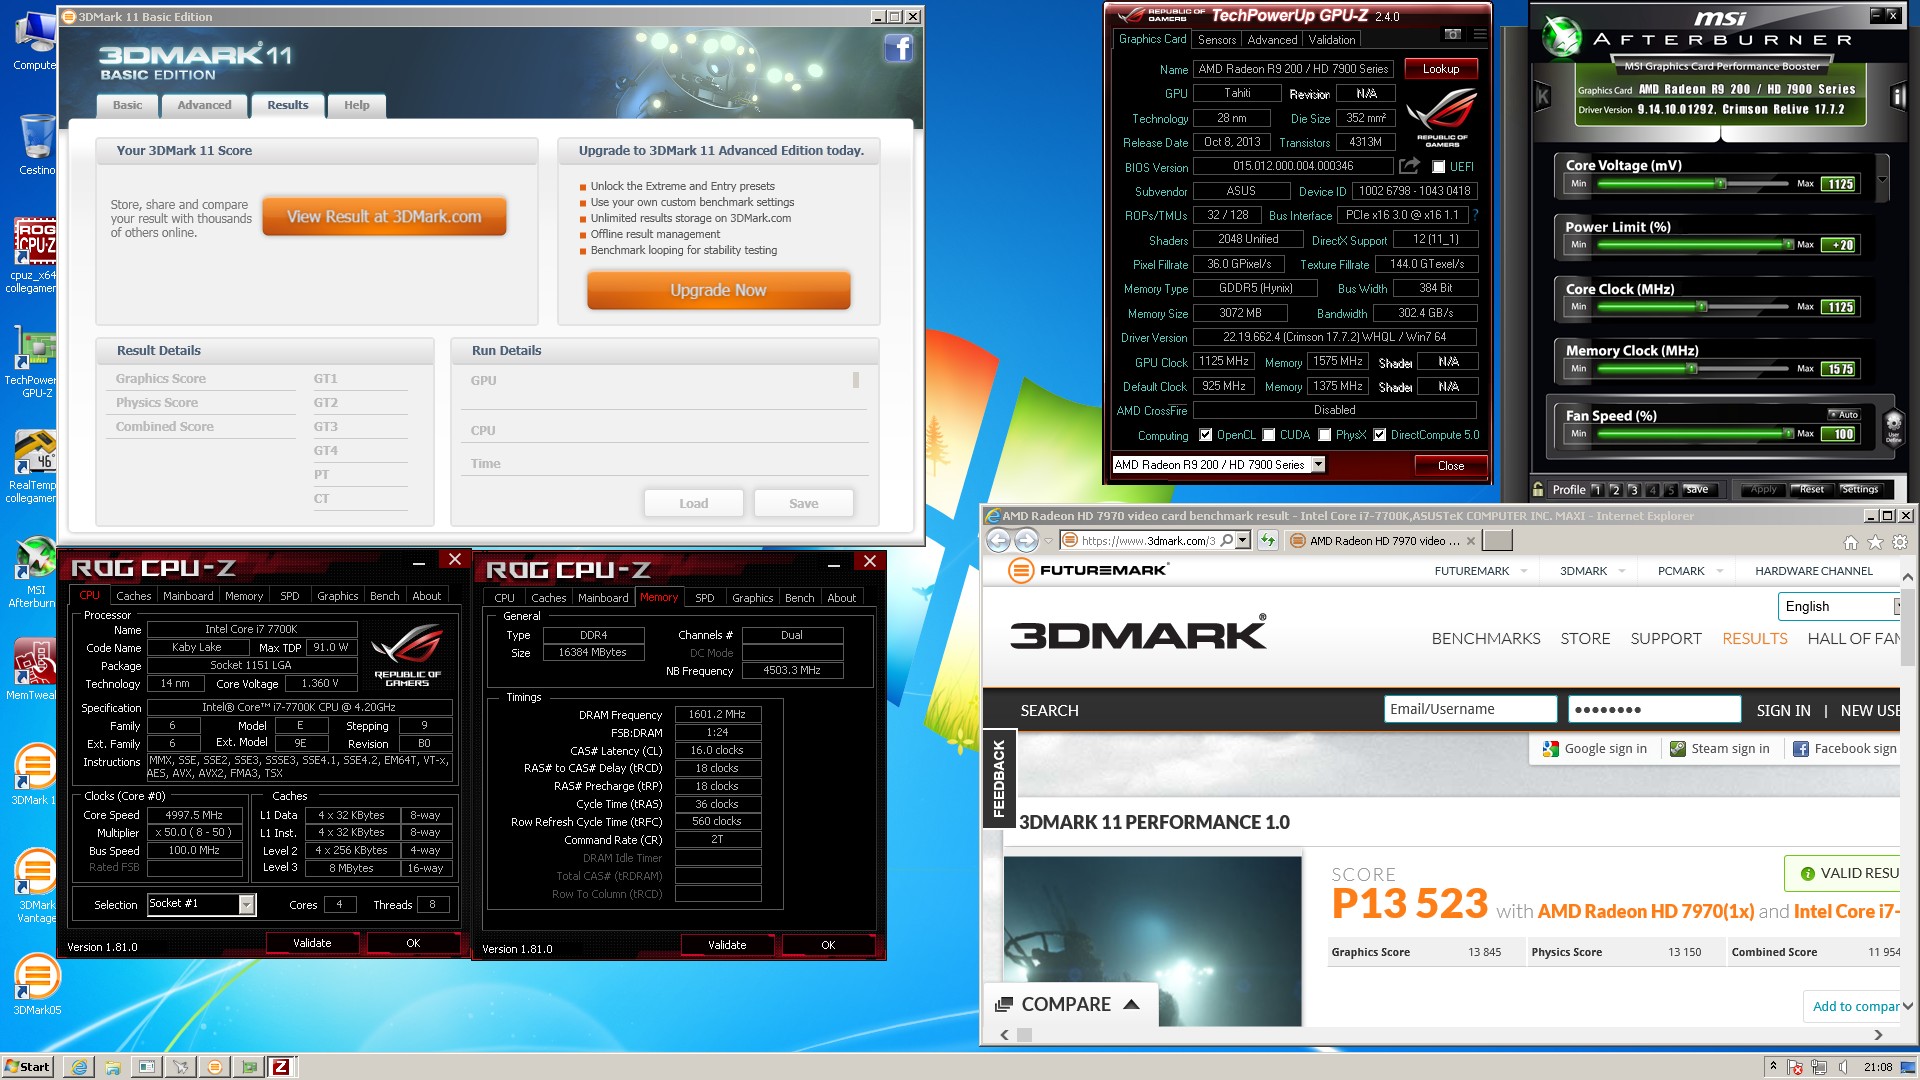The width and height of the screenshot is (1920, 1080).
Task: Click the Afterburner profile lock icon
Action: [1538, 489]
